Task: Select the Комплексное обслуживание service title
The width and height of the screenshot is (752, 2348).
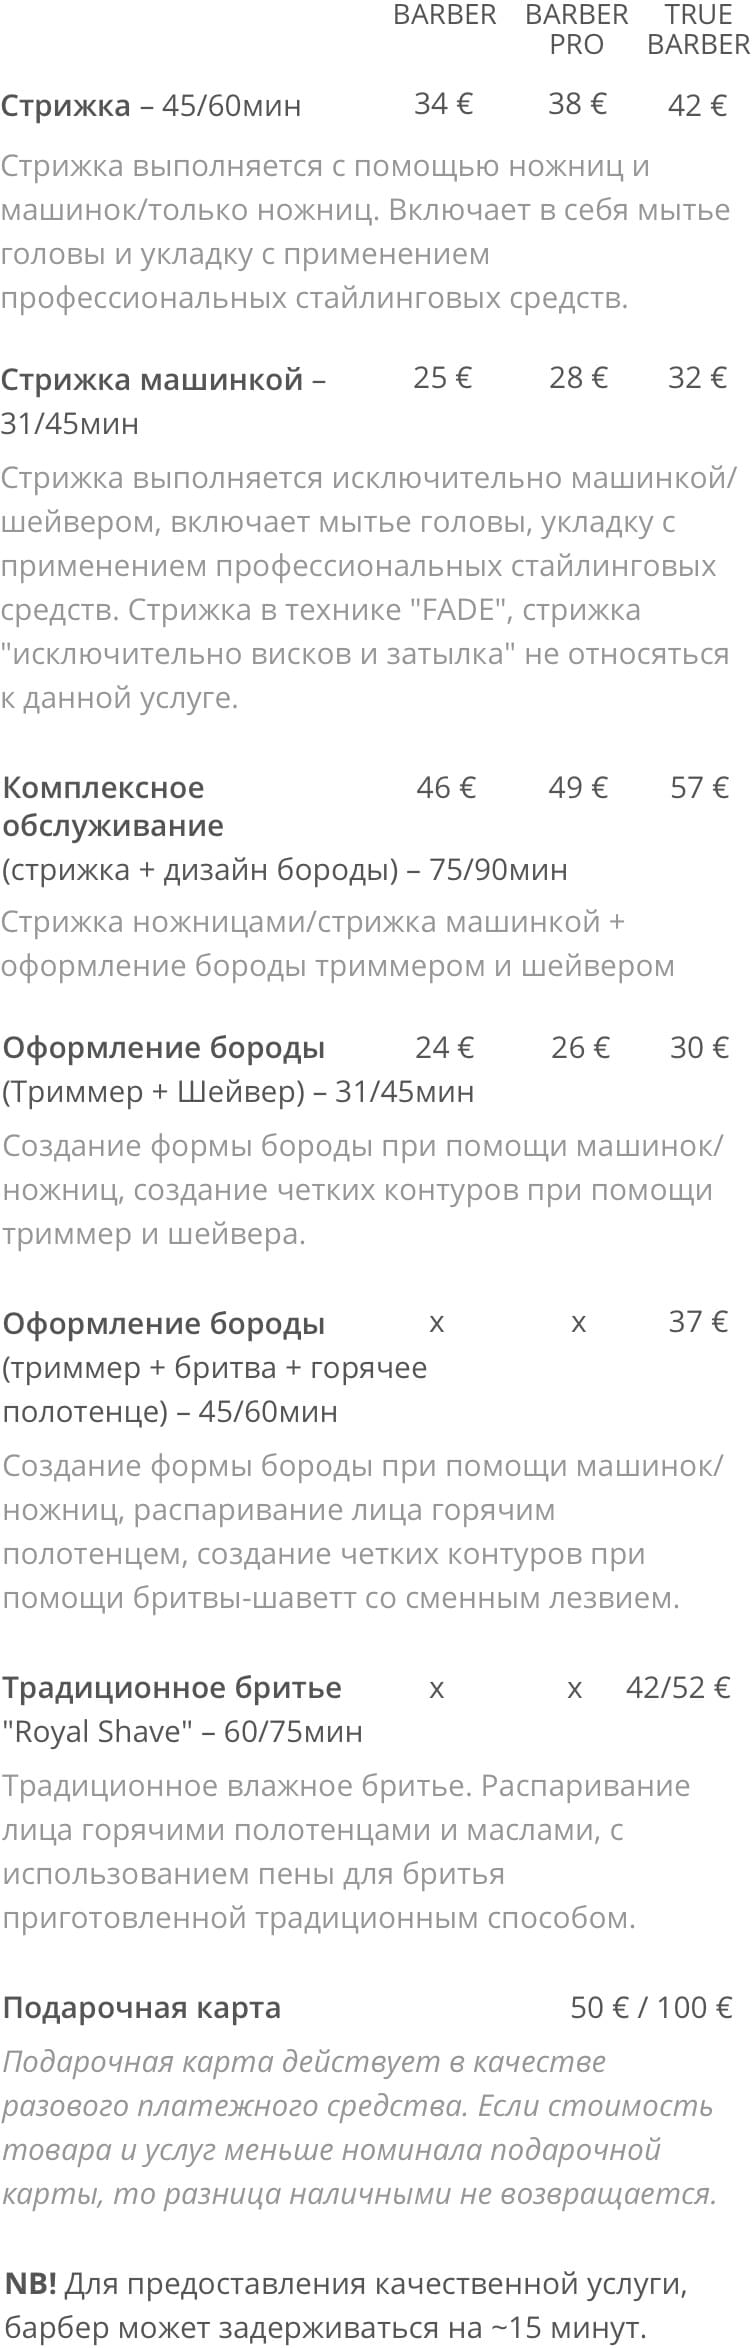Action: (113, 806)
